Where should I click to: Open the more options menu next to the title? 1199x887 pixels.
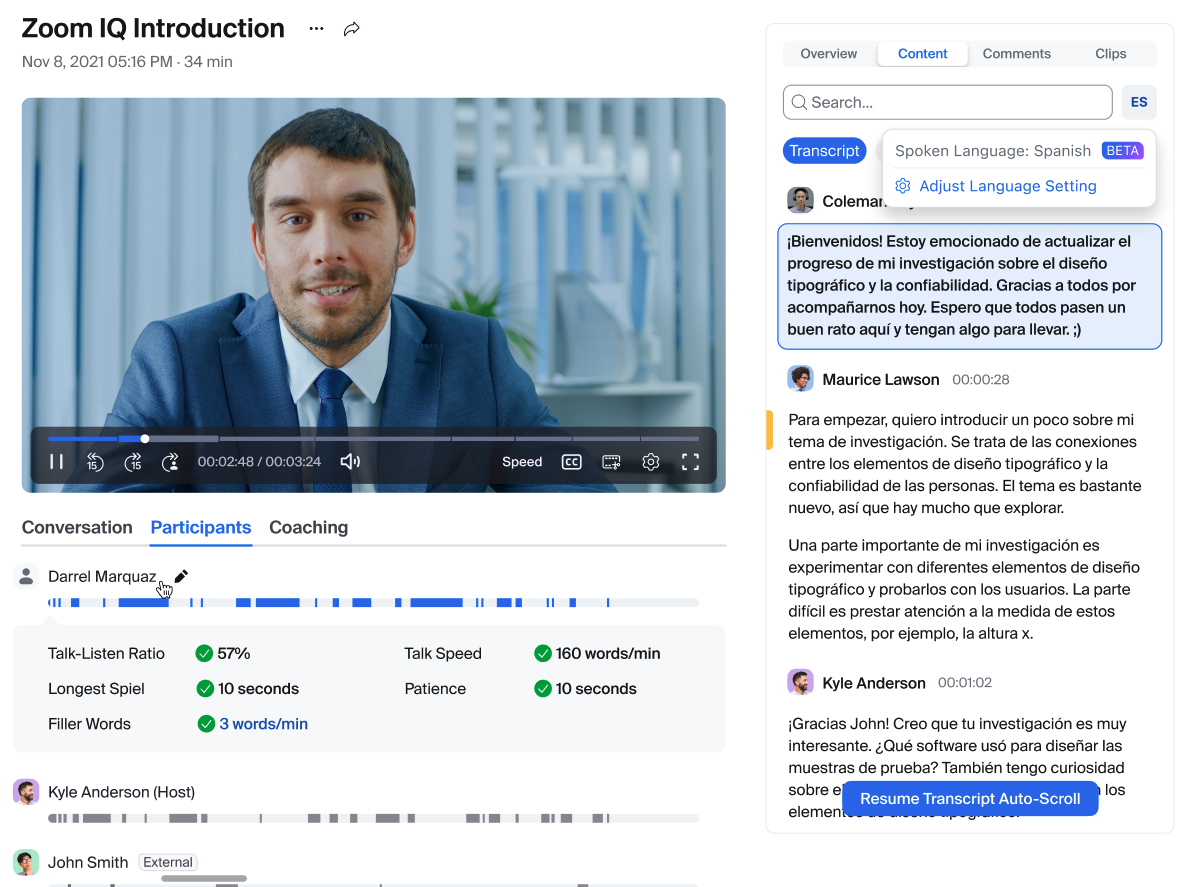[316, 28]
